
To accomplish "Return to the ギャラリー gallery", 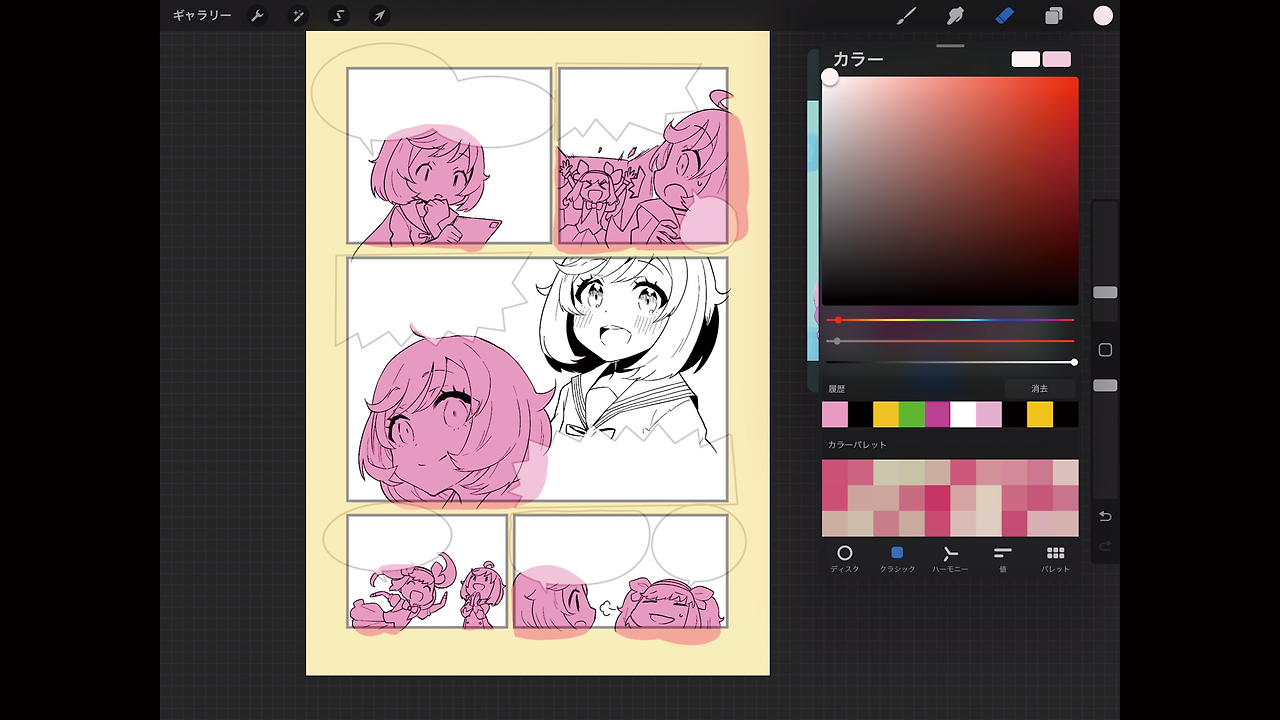I will click(202, 16).
